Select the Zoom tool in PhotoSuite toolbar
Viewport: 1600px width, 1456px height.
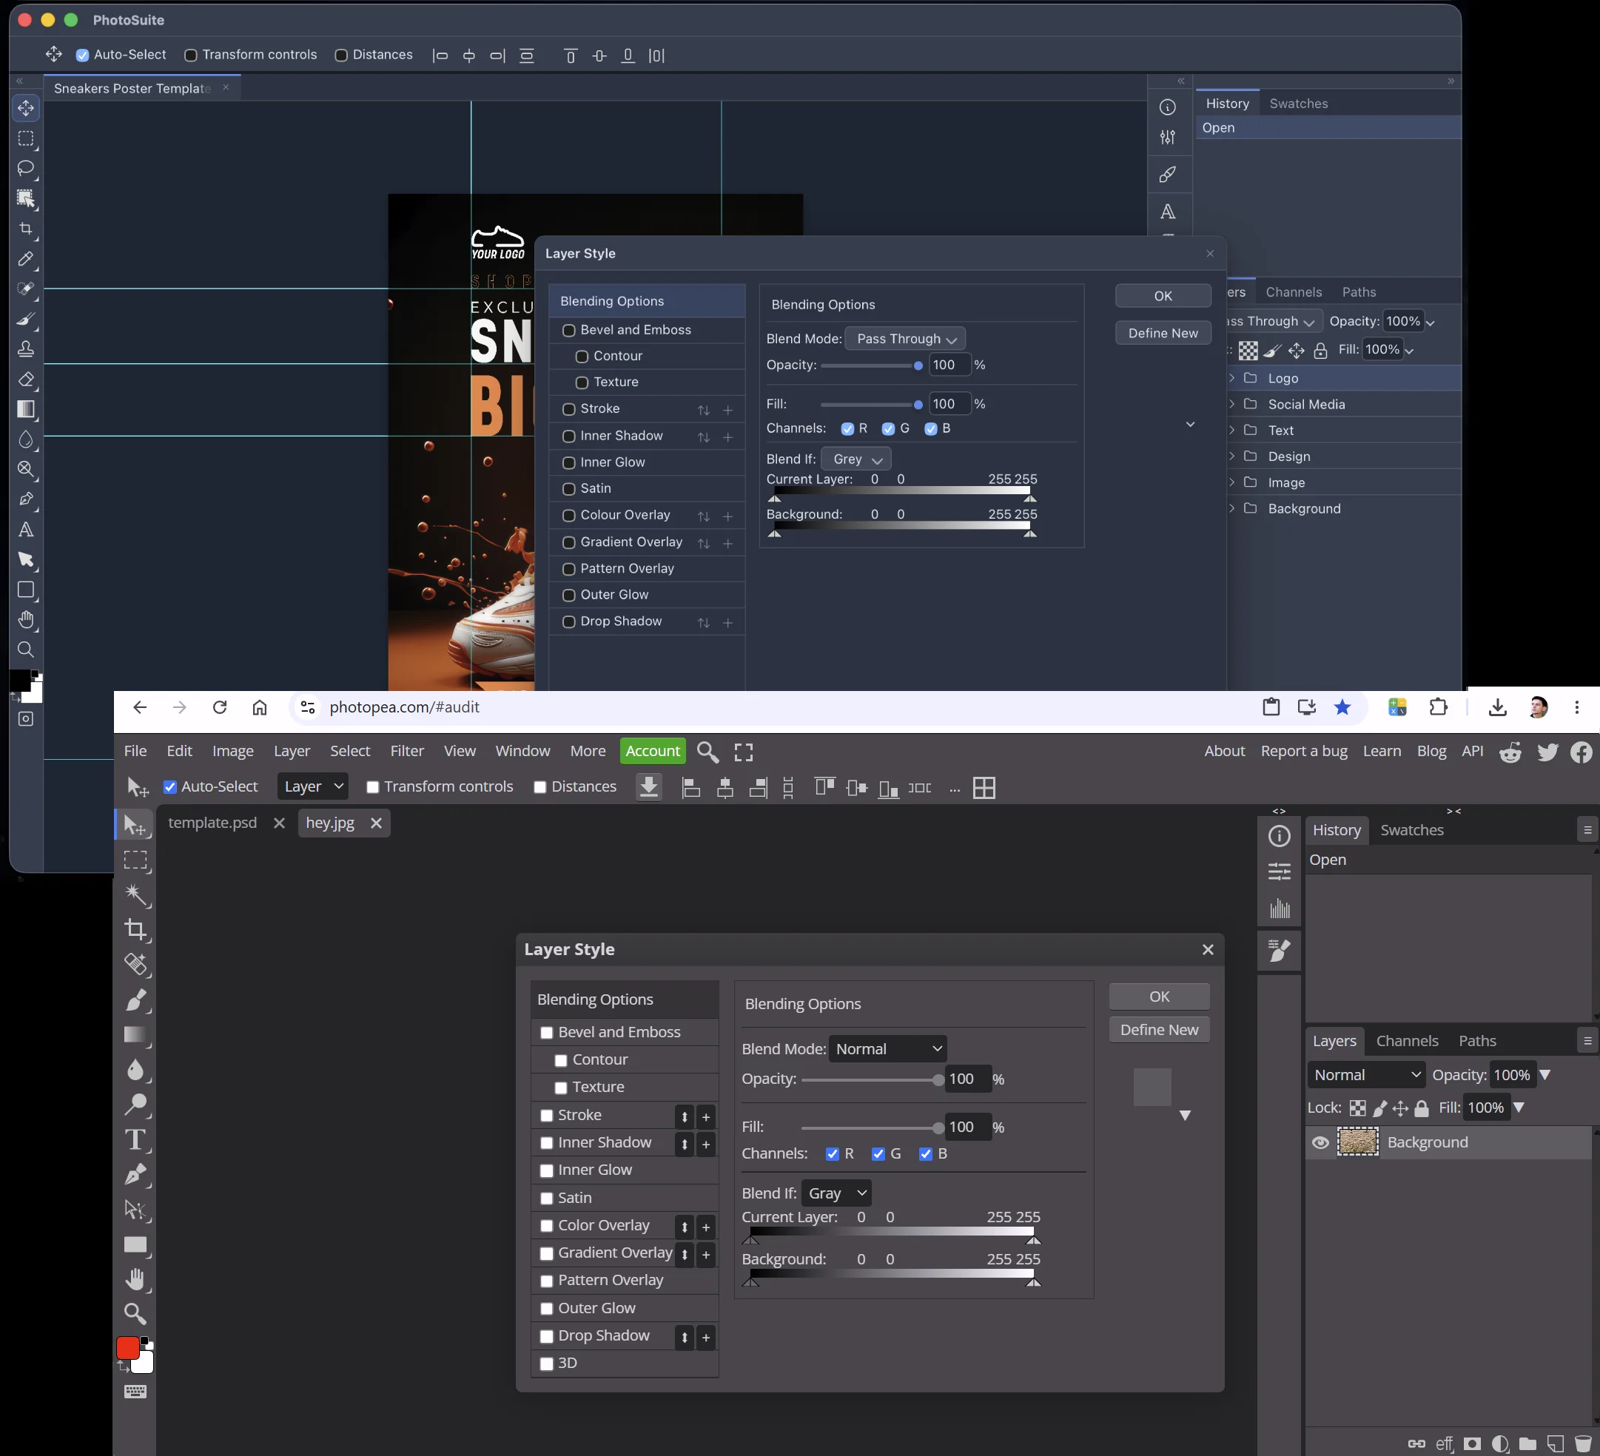point(26,650)
